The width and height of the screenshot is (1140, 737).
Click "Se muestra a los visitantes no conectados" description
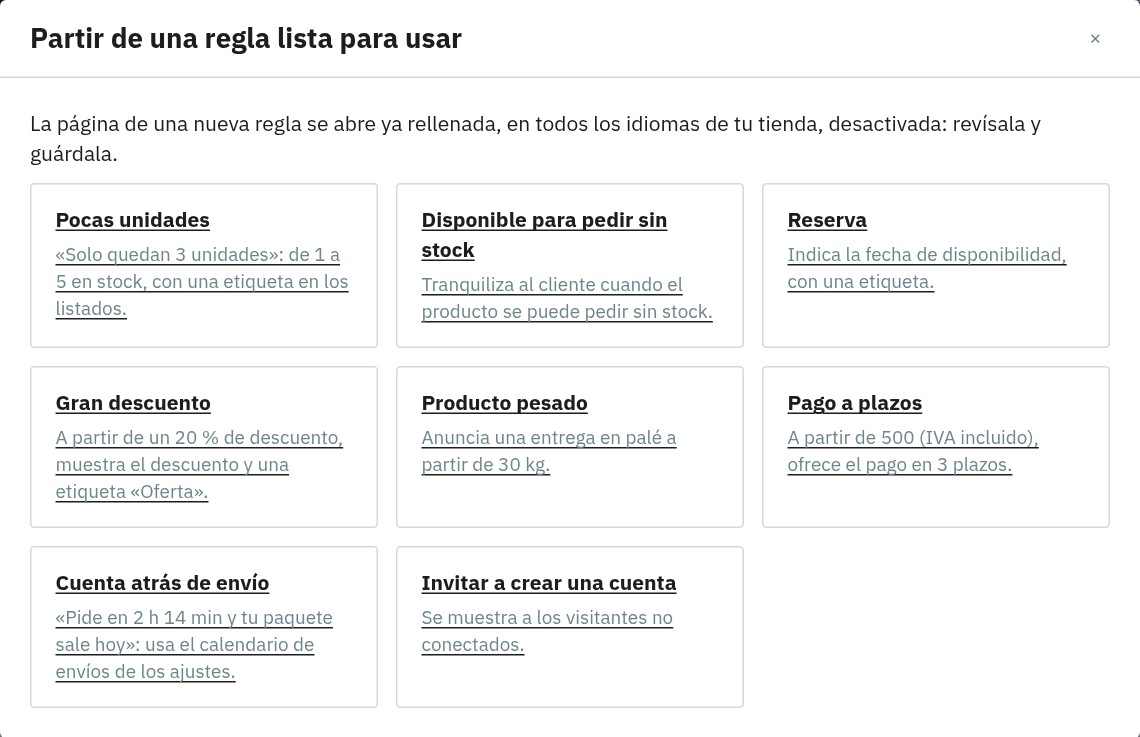coord(547,632)
